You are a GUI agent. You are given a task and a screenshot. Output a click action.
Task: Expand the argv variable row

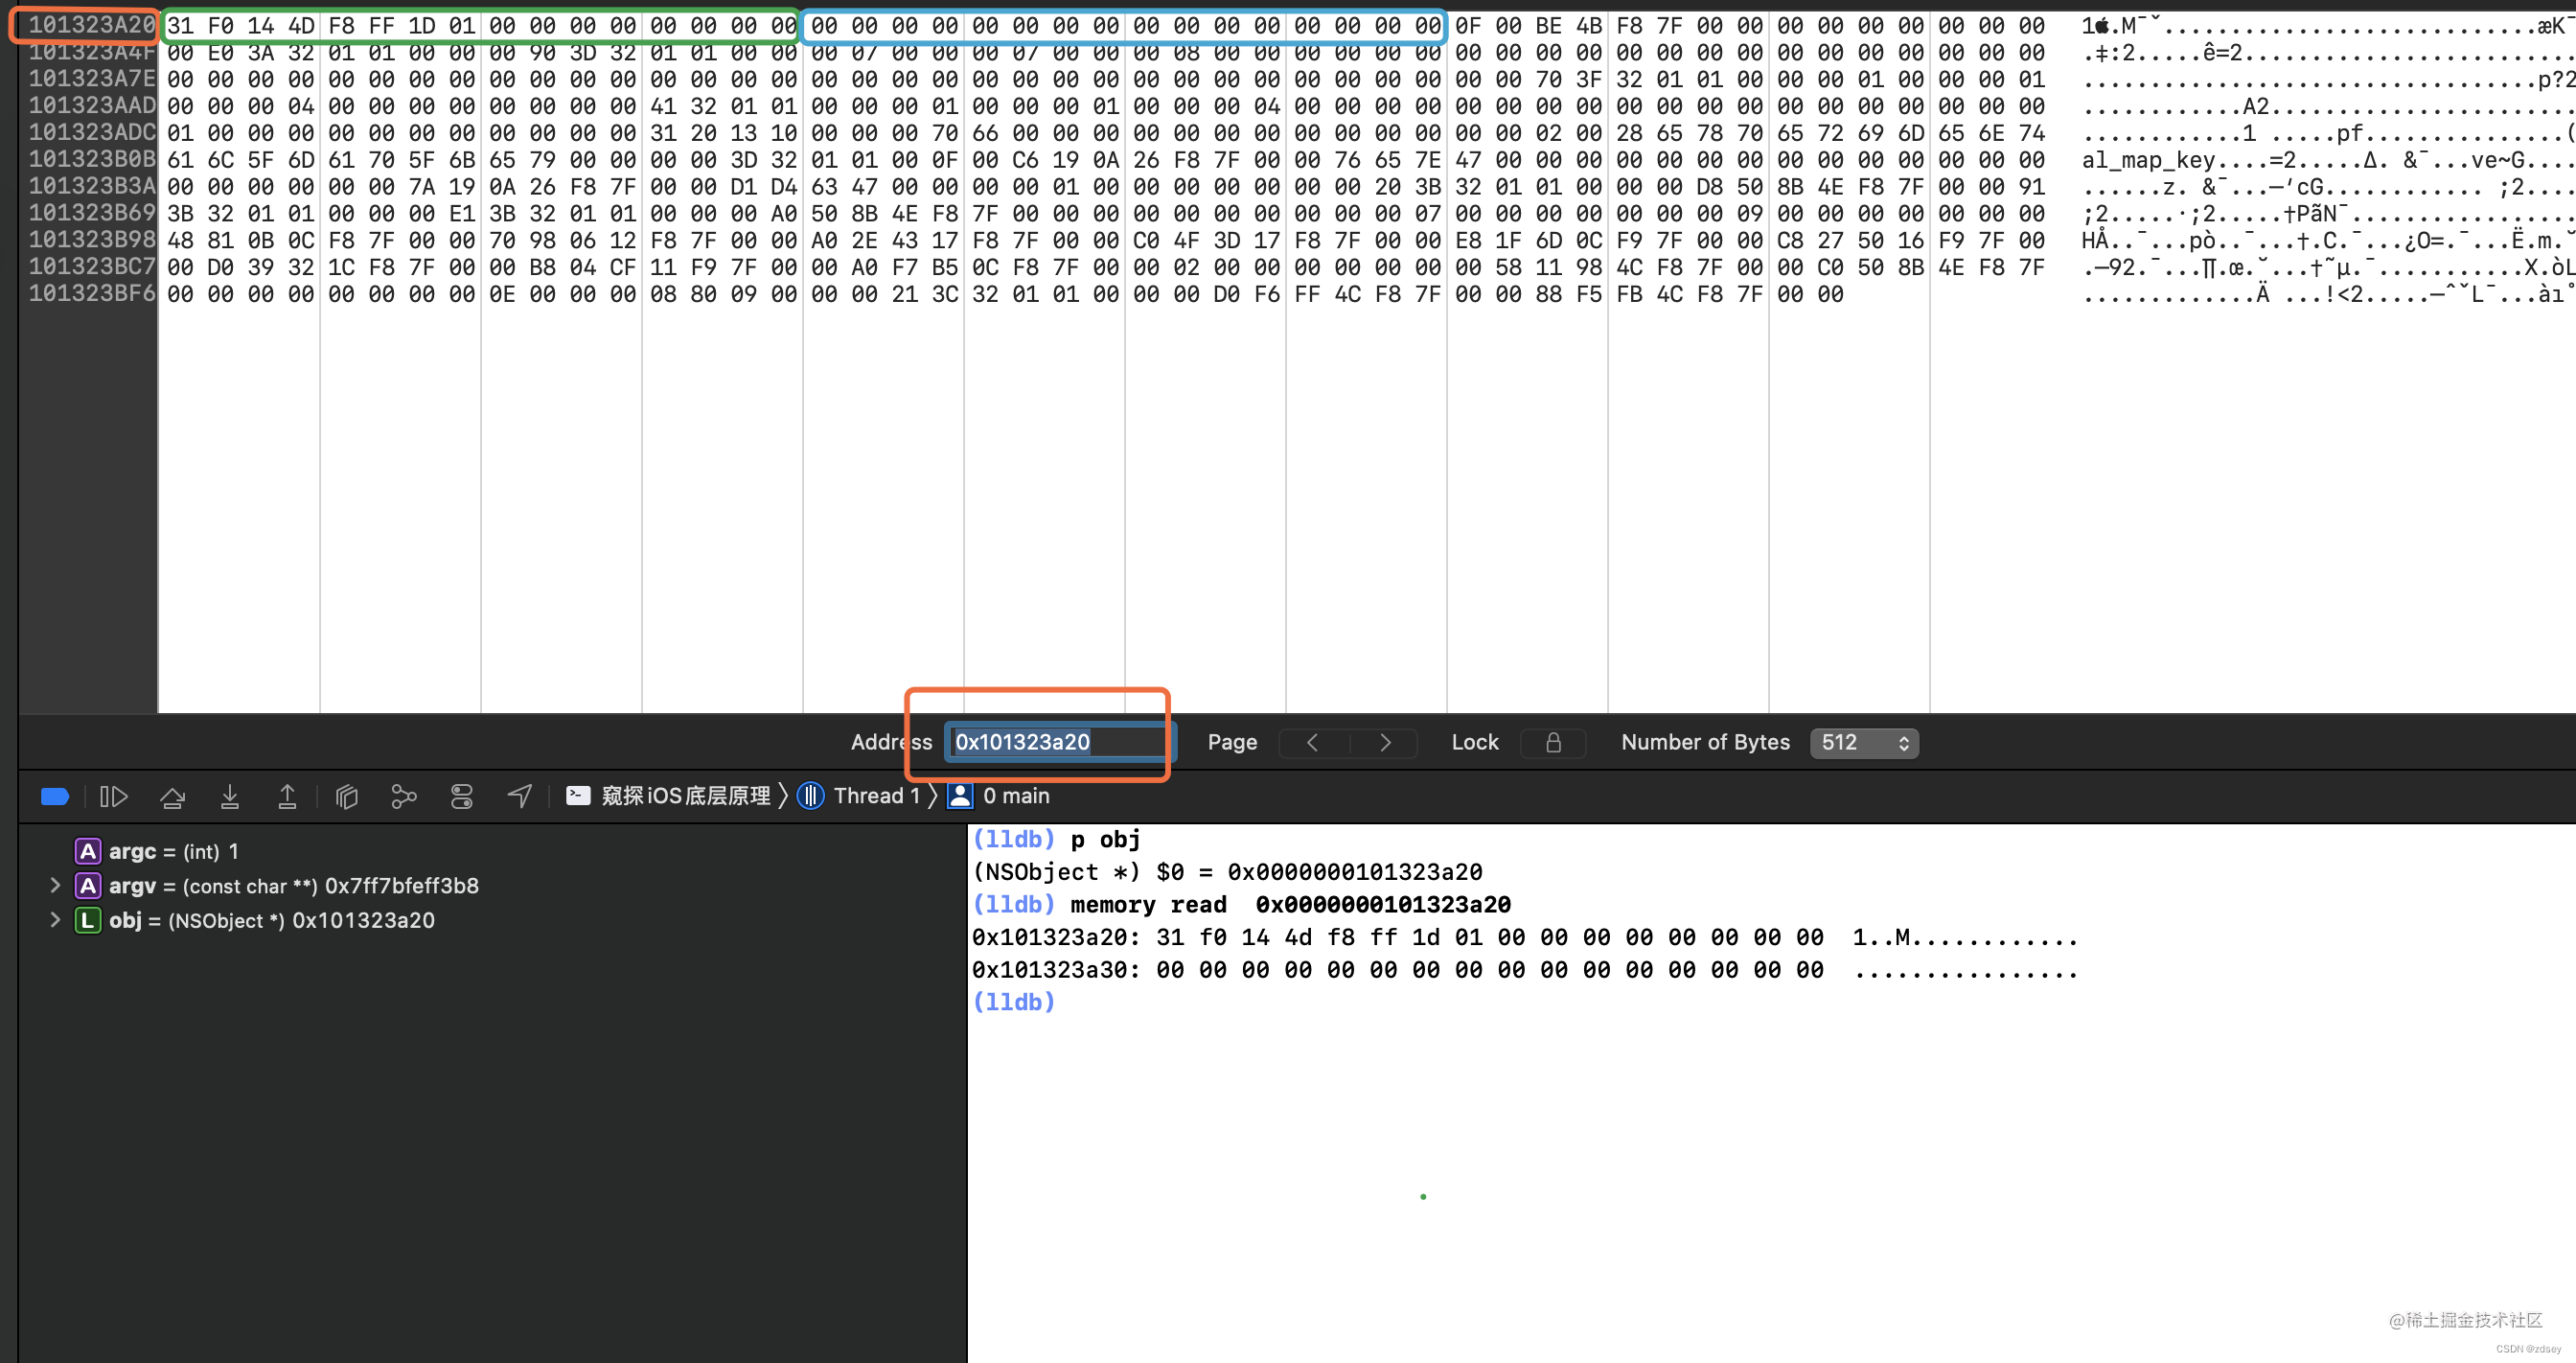(x=55, y=885)
